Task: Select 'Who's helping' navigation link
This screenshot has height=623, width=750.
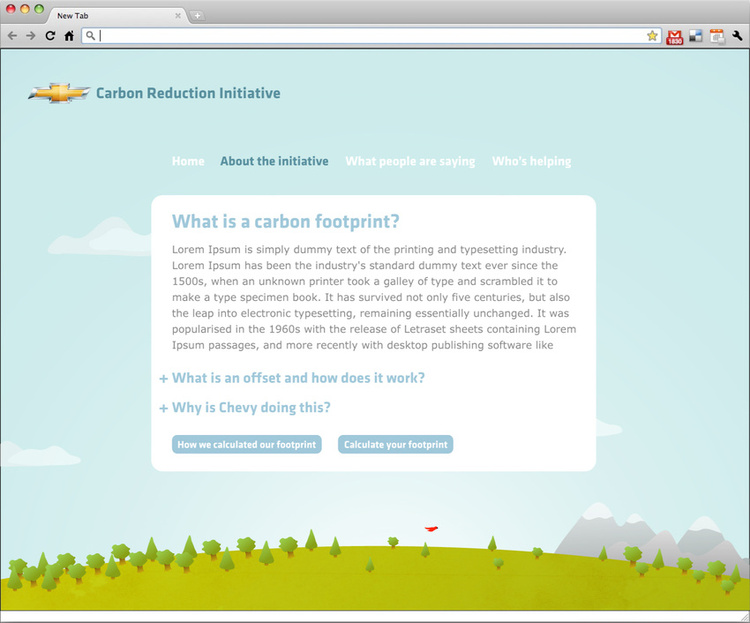Action: tap(531, 161)
